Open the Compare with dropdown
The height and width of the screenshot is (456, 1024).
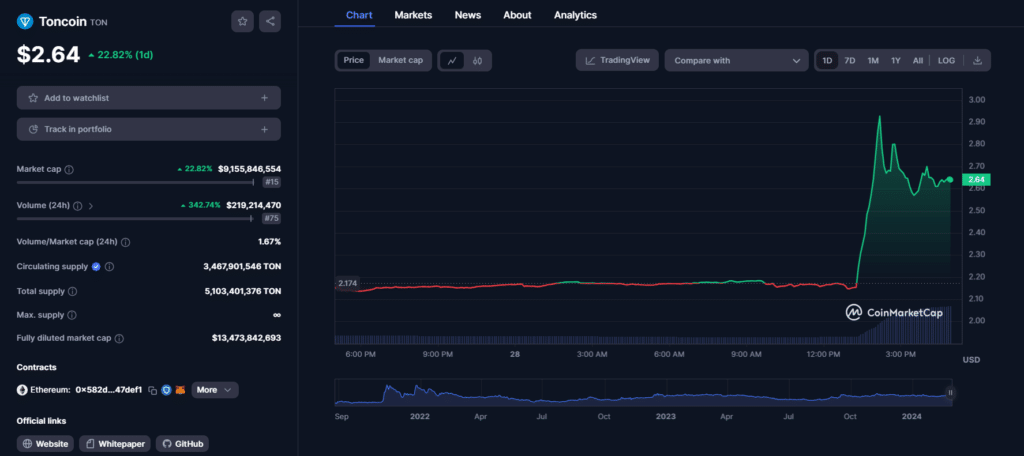pos(736,60)
